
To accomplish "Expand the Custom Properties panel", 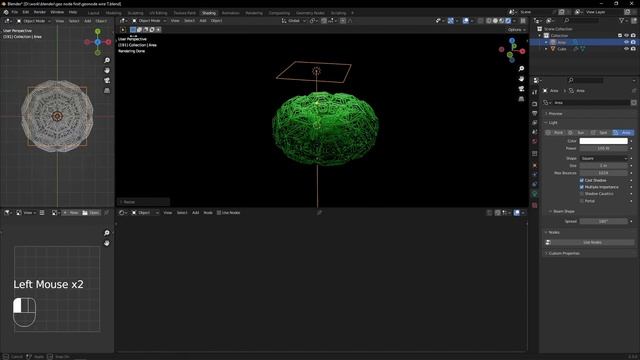I will point(564,253).
